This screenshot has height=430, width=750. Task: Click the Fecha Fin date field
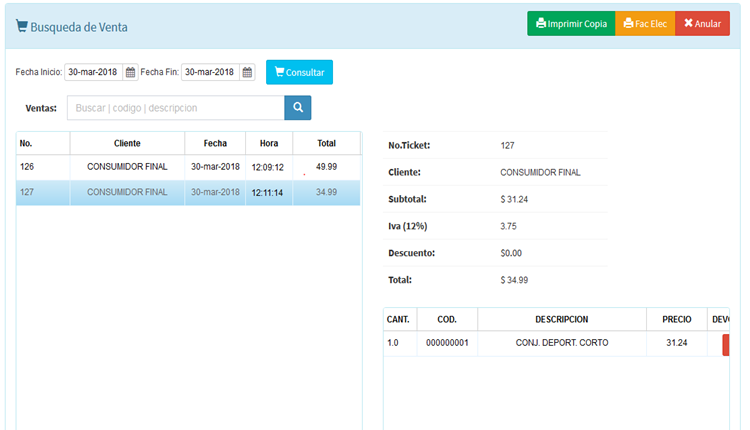[210, 72]
